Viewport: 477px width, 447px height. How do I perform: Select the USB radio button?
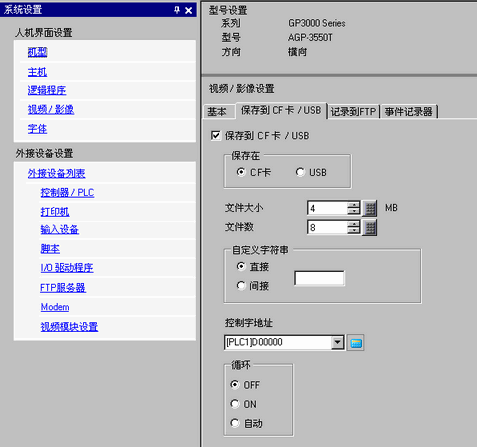coord(300,172)
